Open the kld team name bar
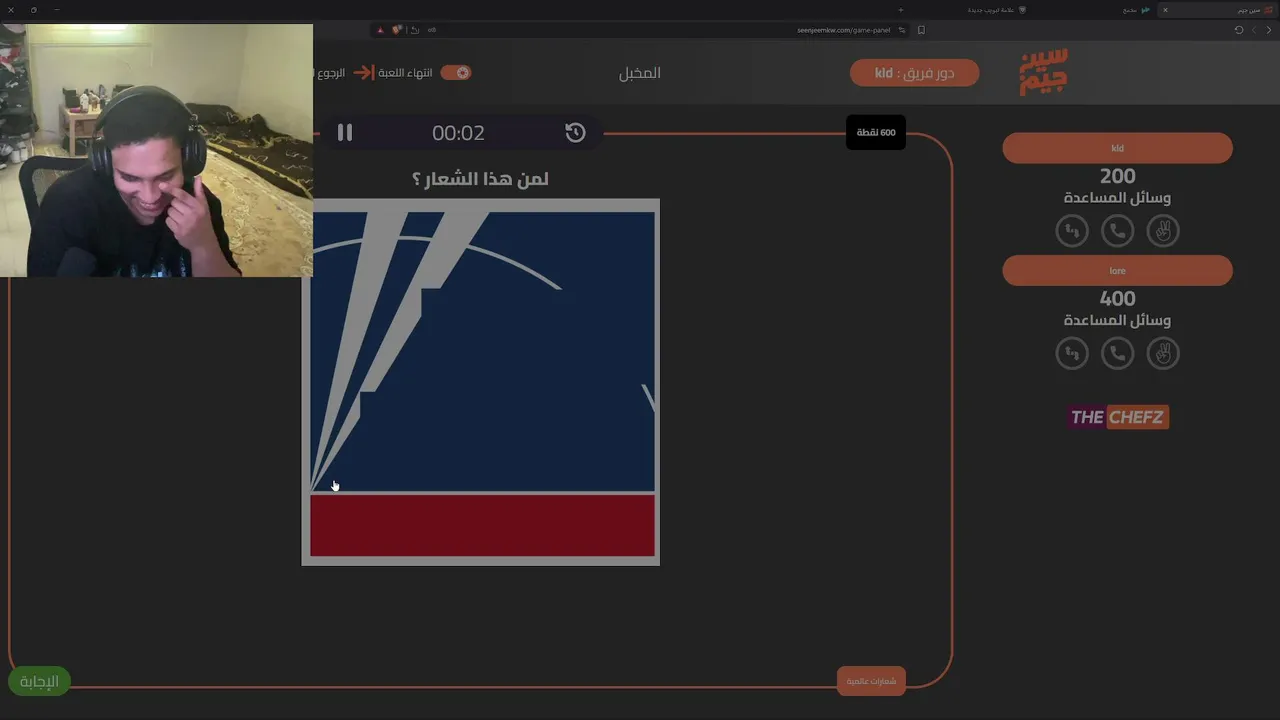1280x720 pixels. click(1117, 148)
